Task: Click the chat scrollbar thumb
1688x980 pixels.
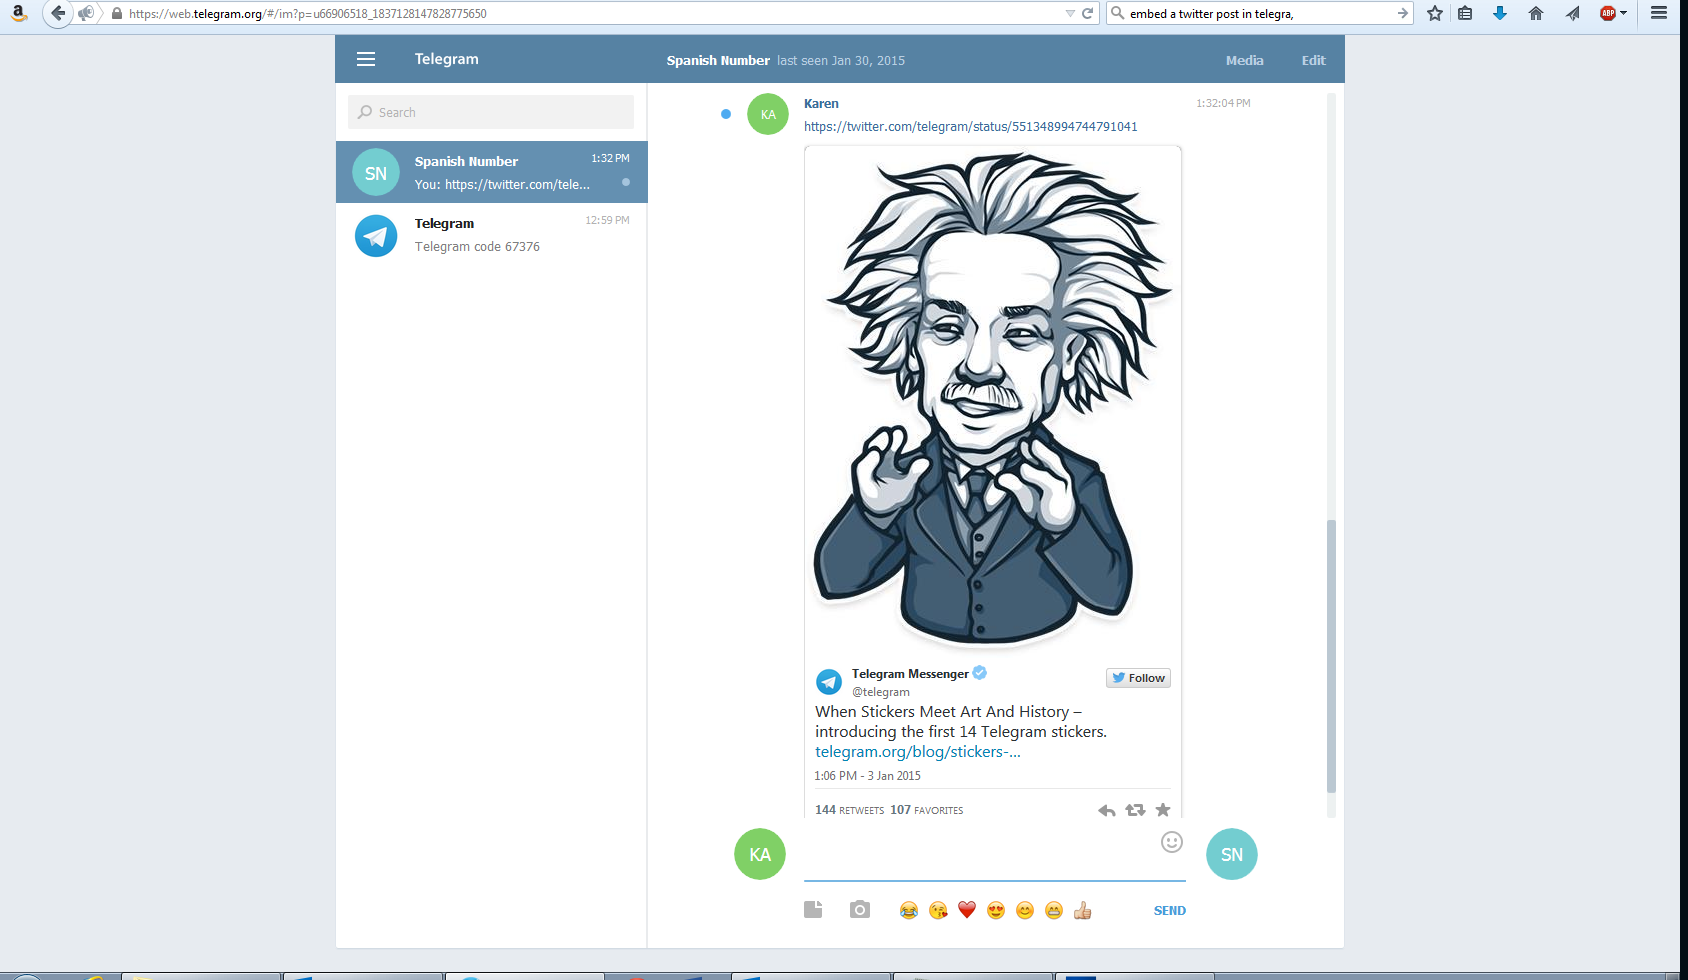Action: pyautogui.click(x=1331, y=656)
